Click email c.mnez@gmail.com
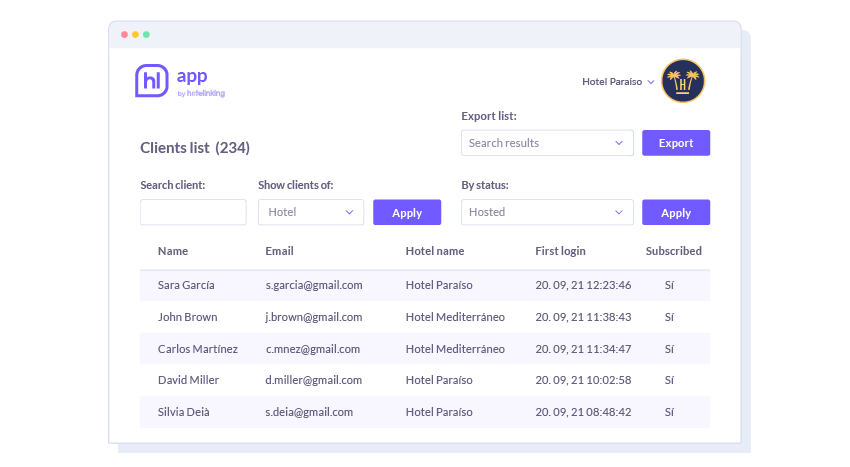Image resolution: width=850 pixels, height=467 pixels. click(x=313, y=349)
